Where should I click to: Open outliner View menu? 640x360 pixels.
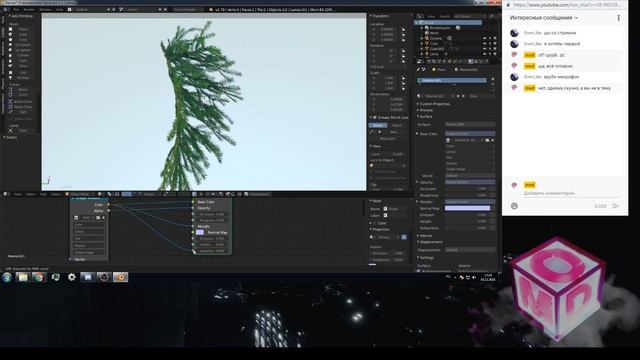click(431, 16)
